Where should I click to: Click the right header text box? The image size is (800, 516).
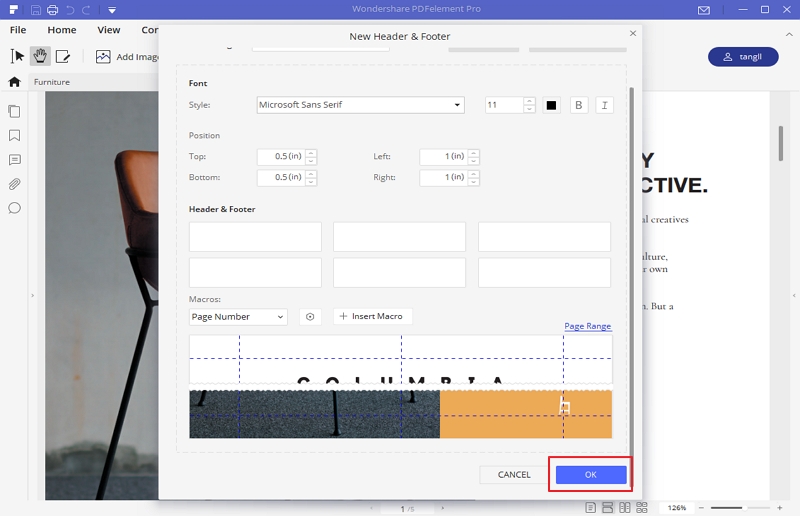coord(544,236)
